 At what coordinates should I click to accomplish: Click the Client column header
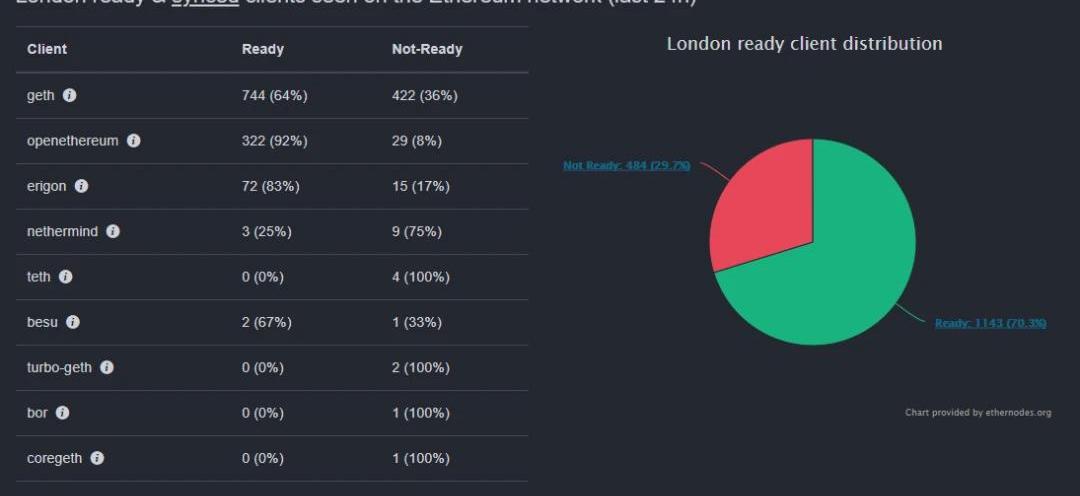point(47,50)
